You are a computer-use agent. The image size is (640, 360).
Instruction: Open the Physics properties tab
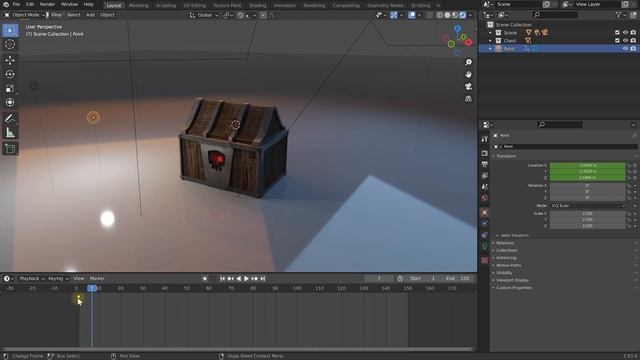484,224
